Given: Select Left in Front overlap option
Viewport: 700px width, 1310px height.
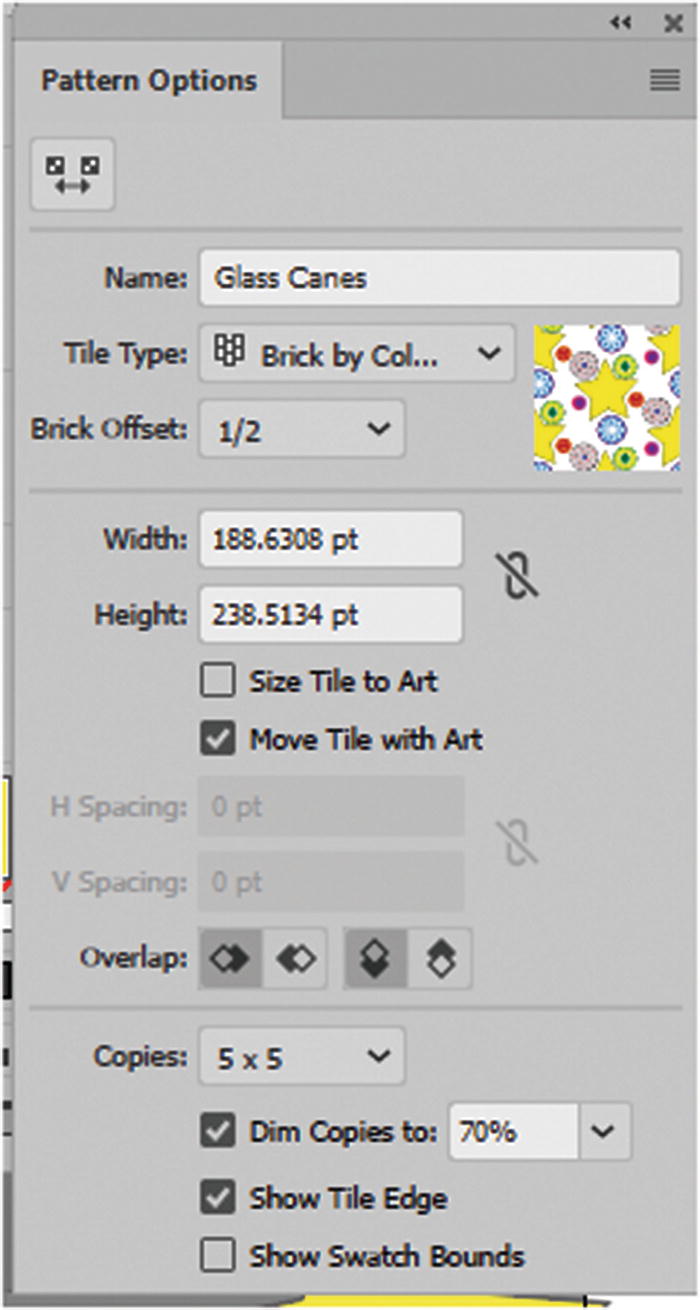Looking at the screenshot, I should [x=232, y=959].
